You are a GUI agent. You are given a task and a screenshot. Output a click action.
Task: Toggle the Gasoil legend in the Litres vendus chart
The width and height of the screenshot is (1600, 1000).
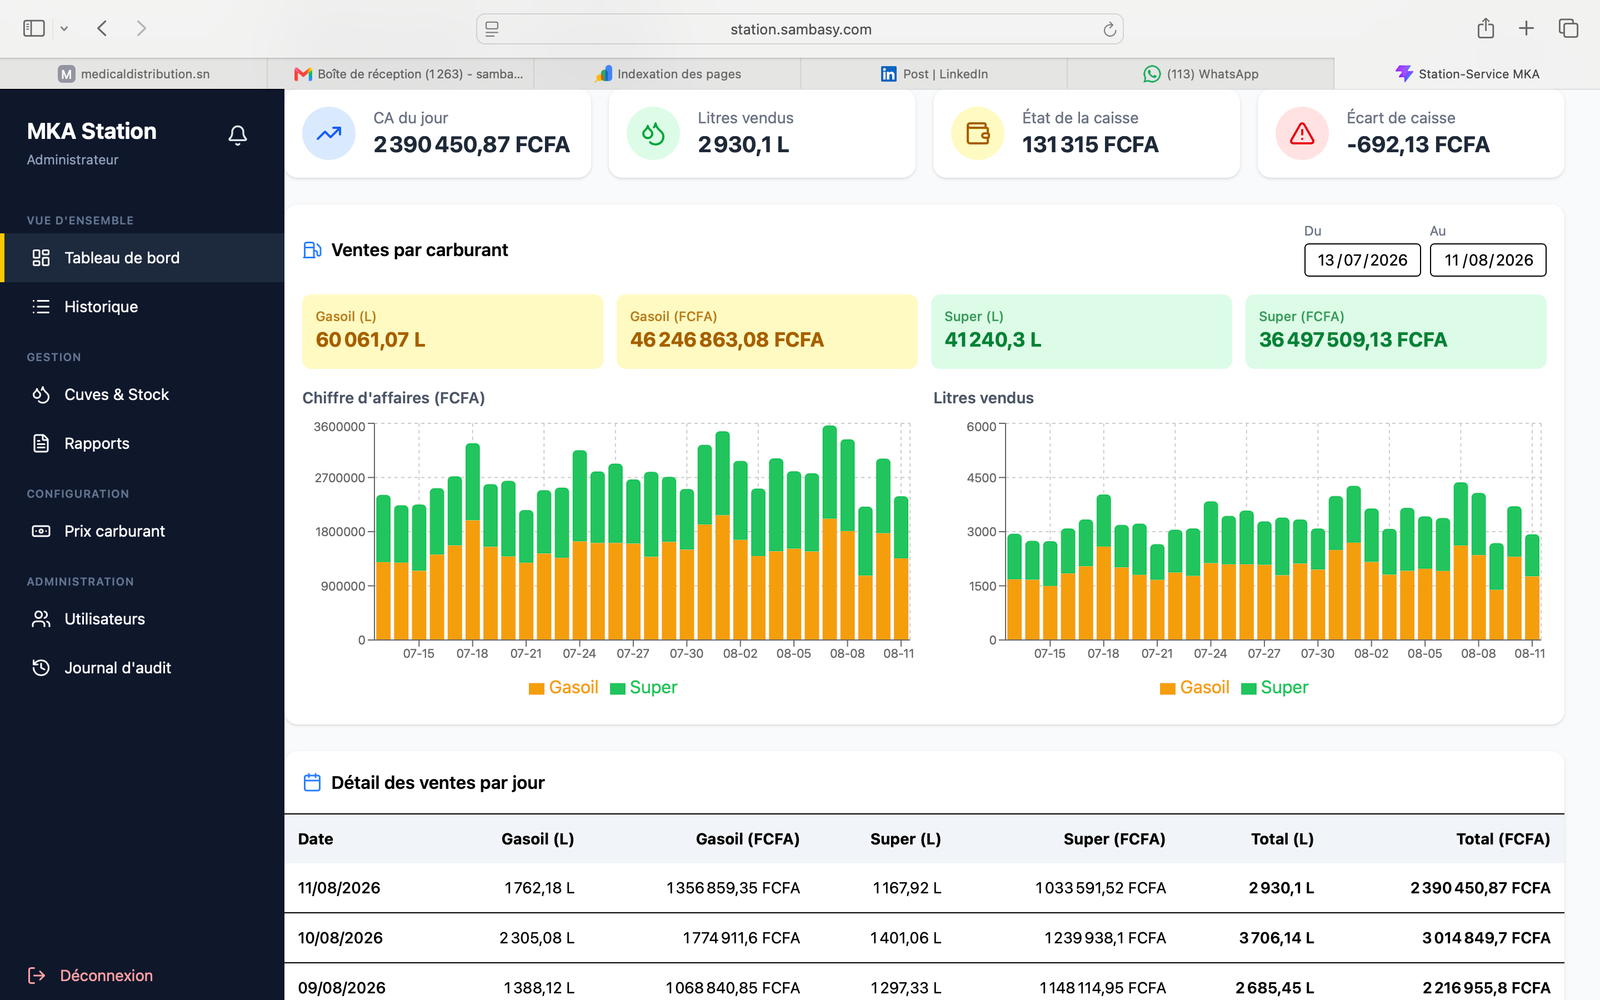point(1194,688)
